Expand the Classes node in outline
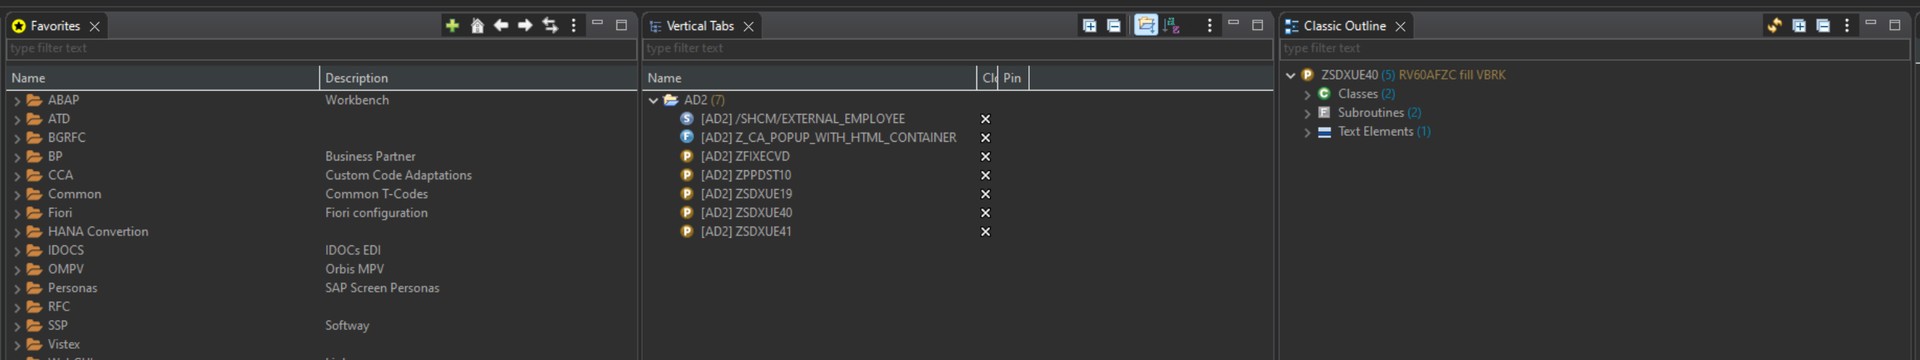The height and width of the screenshot is (360, 1920). point(1307,94)
